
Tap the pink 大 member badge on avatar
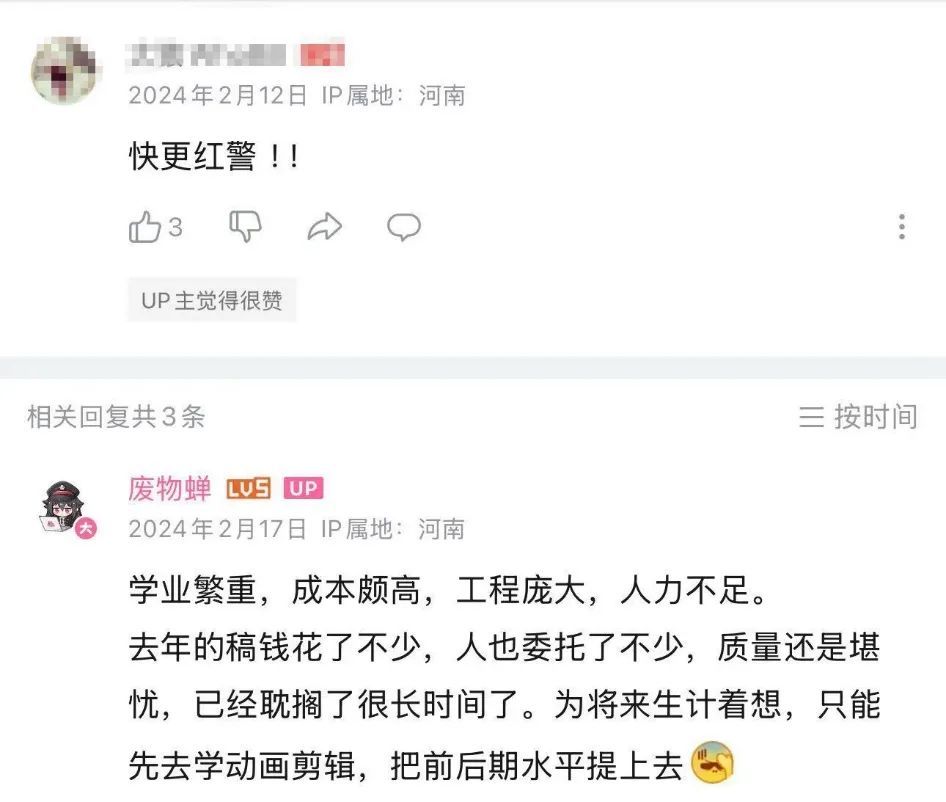tap(86, 529)
